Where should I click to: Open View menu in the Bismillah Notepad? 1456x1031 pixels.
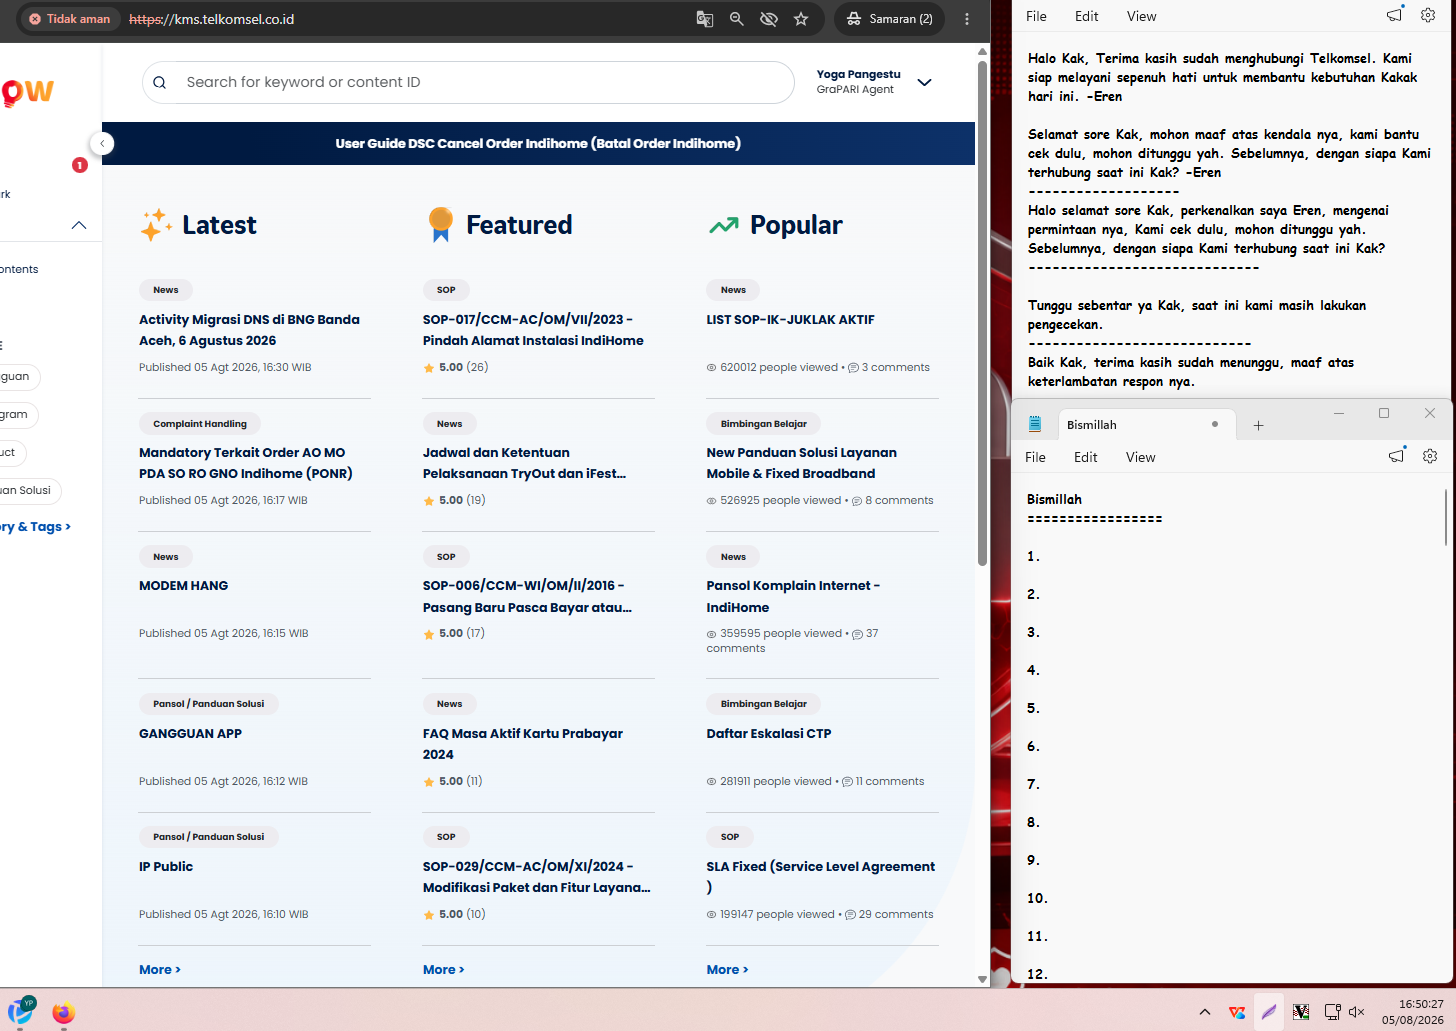[1141, 457]
